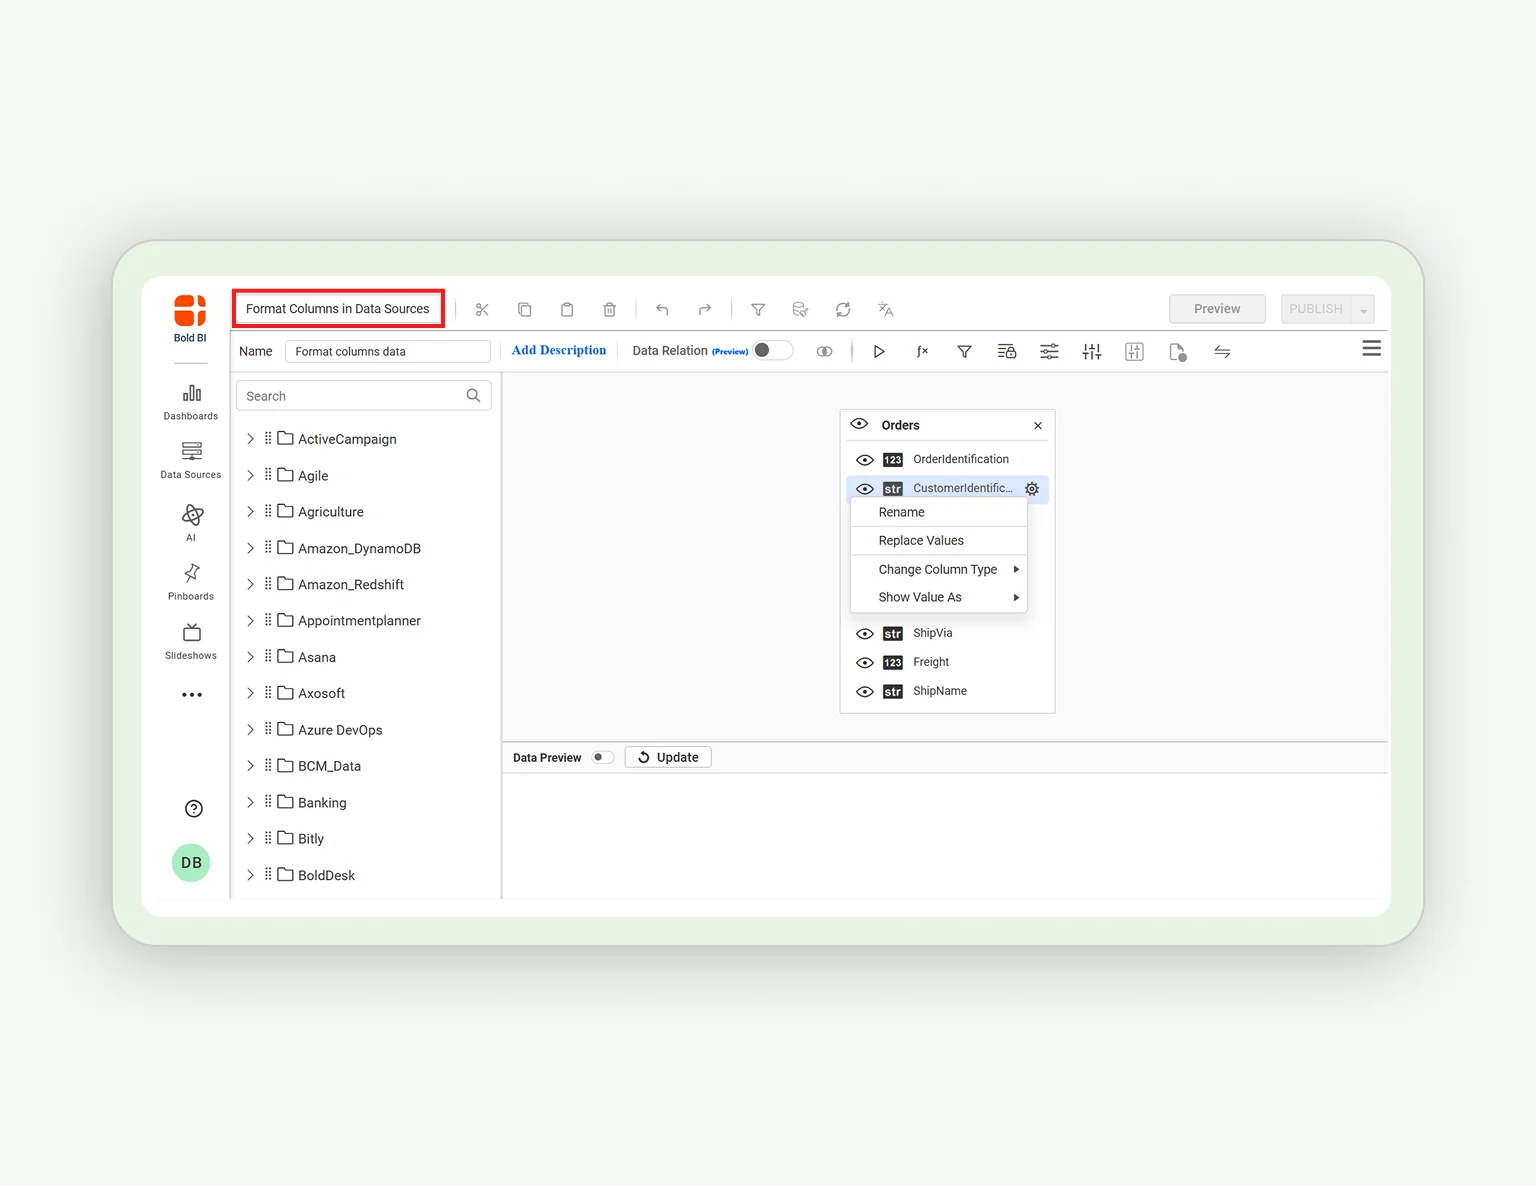The width and height of the screenshot is (1536, 1186).
Task: Expand the Appointmentplanner folder
Action: click(250, 620)
